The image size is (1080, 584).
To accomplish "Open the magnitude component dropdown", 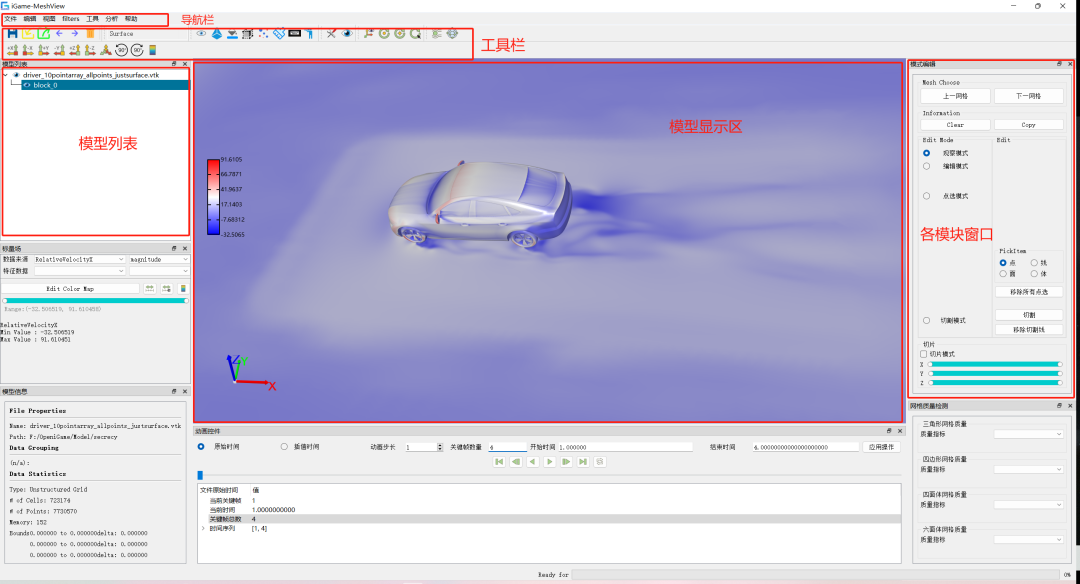I will (158, 259).
